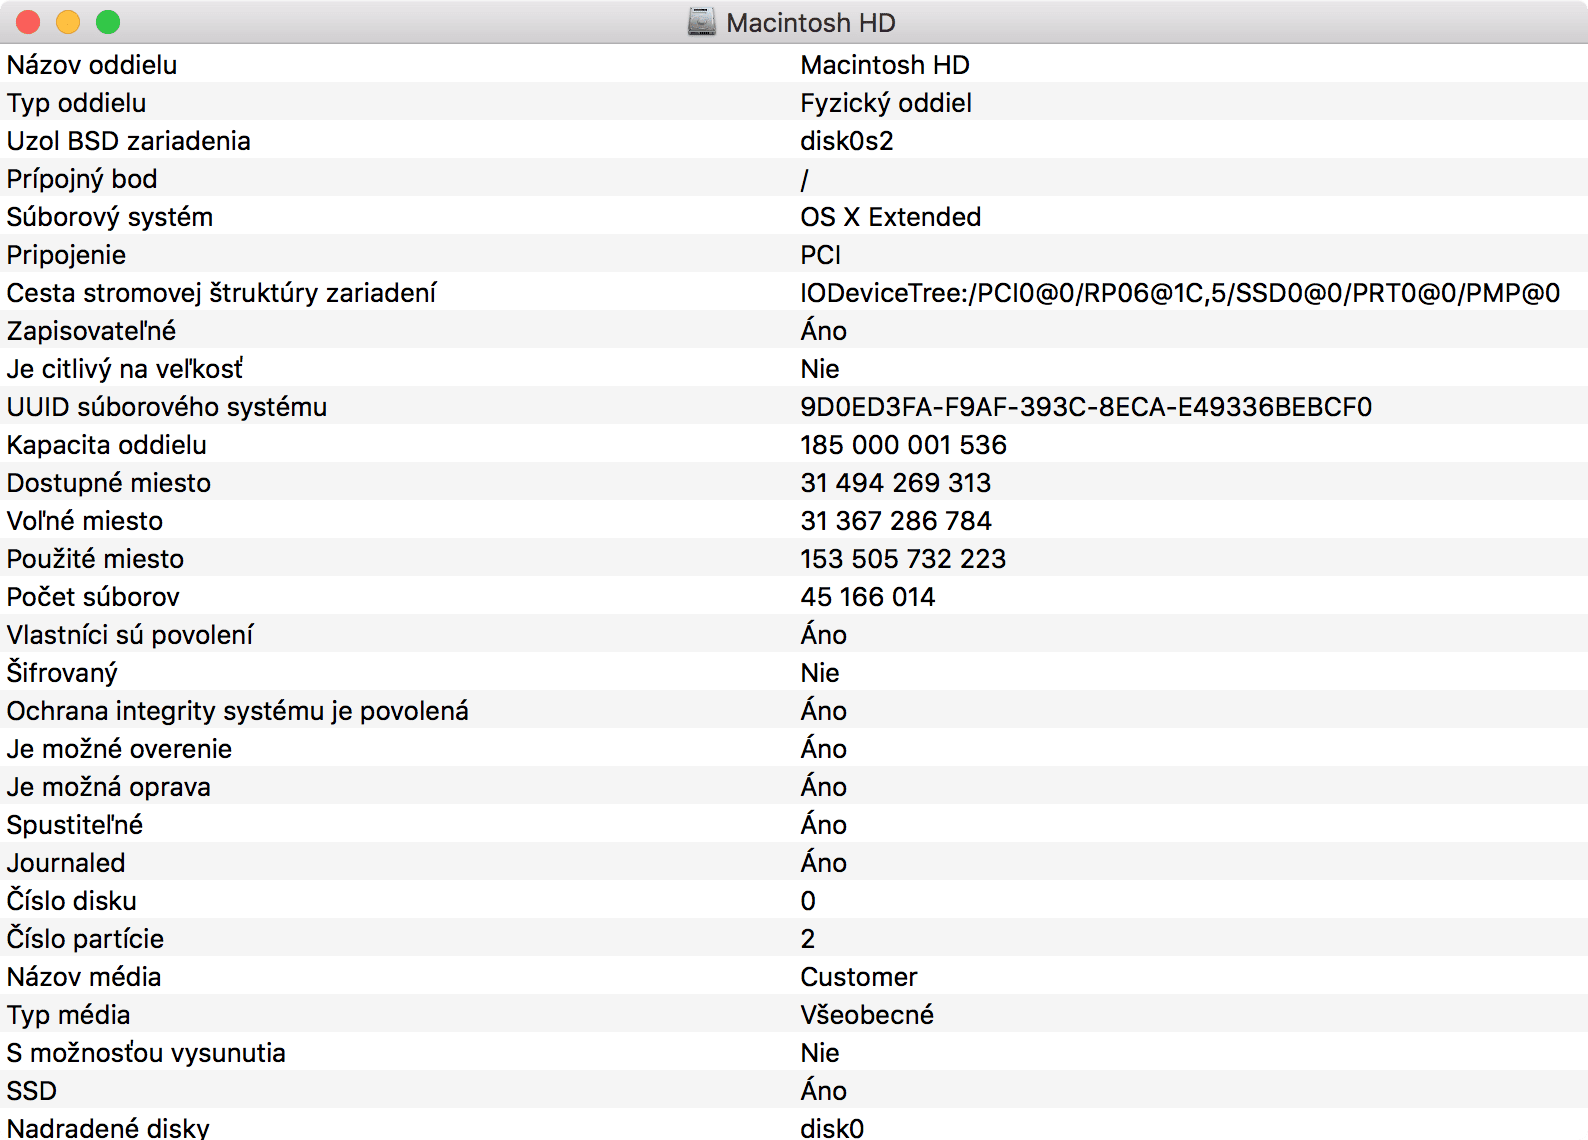Click the 'Kapacita oddielu' label

point(107,445)
